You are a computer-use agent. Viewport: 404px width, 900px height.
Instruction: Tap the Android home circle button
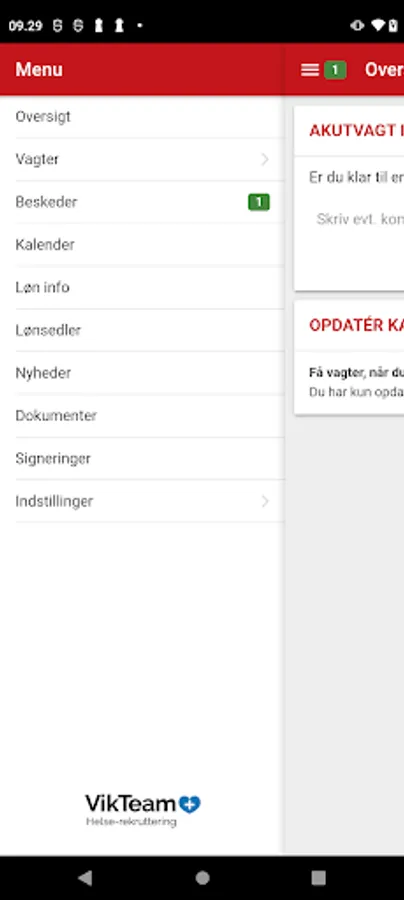202,878
